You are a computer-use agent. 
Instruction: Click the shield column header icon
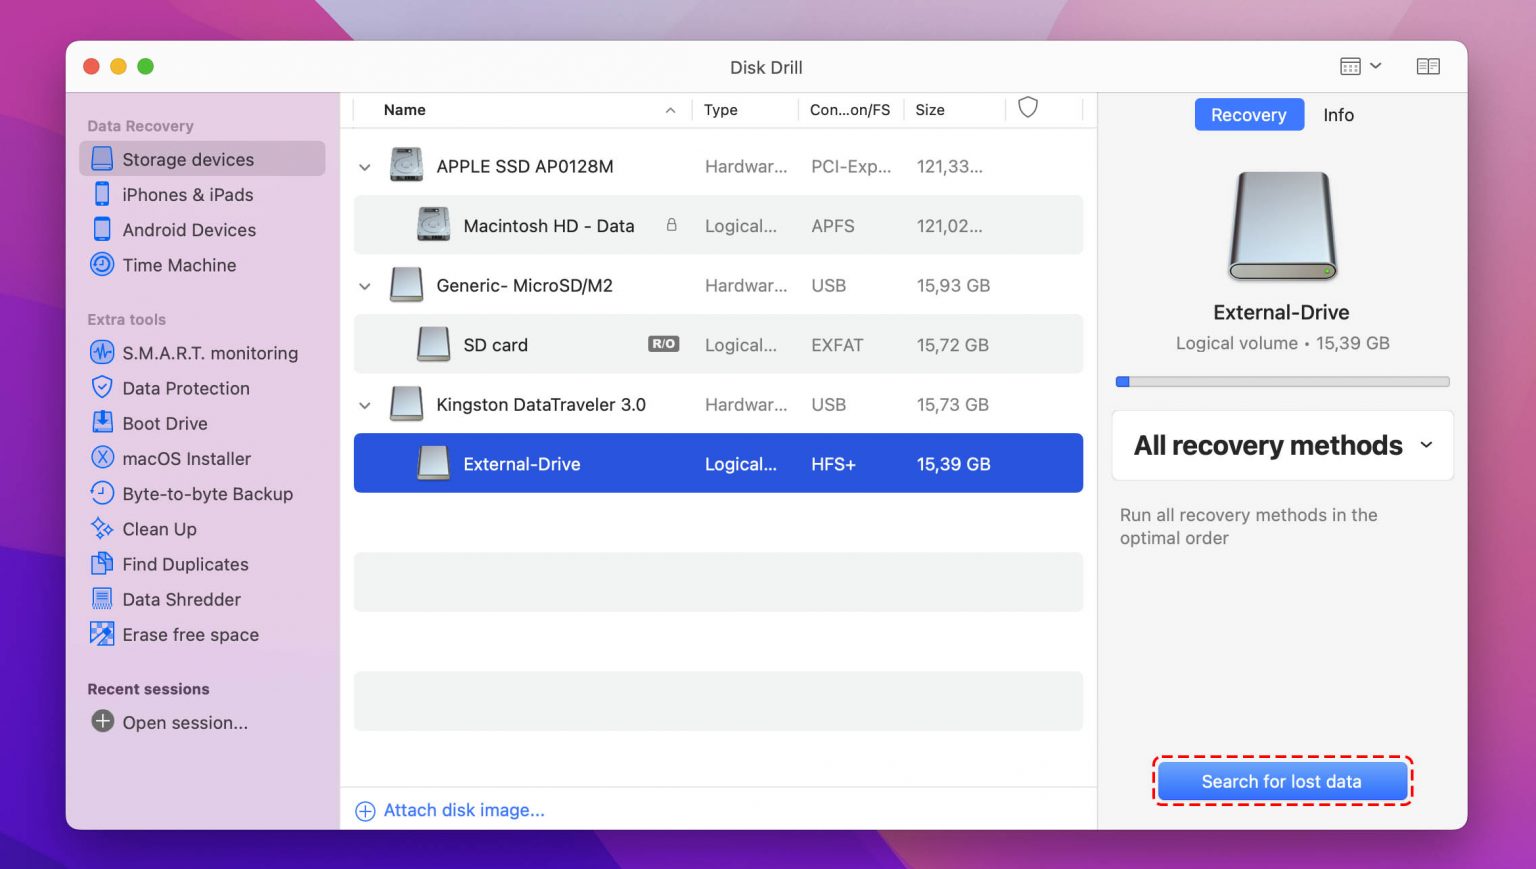coord(1028,107)
